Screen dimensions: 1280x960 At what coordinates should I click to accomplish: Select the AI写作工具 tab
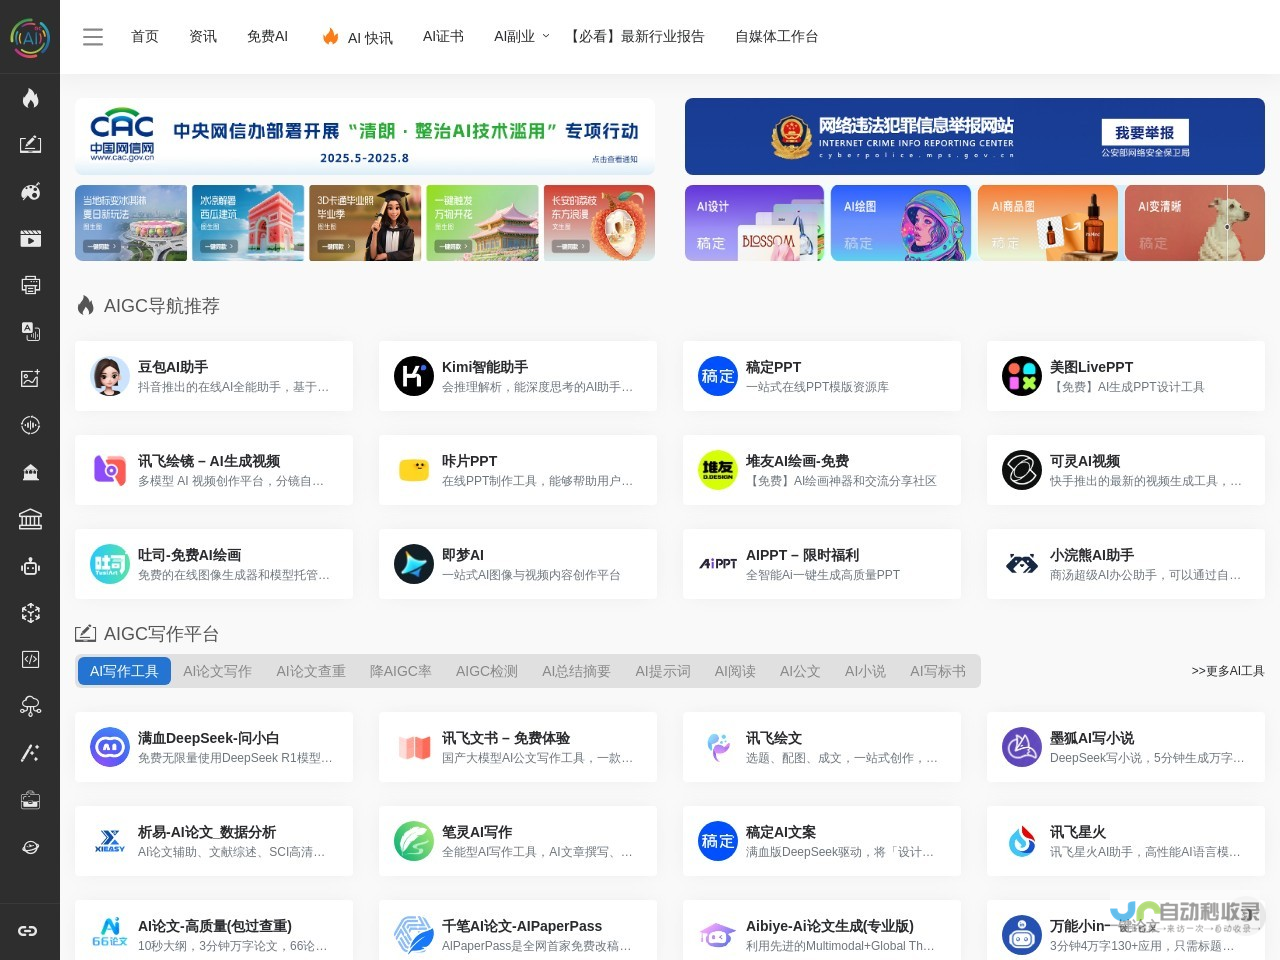[x=124, y=671]
